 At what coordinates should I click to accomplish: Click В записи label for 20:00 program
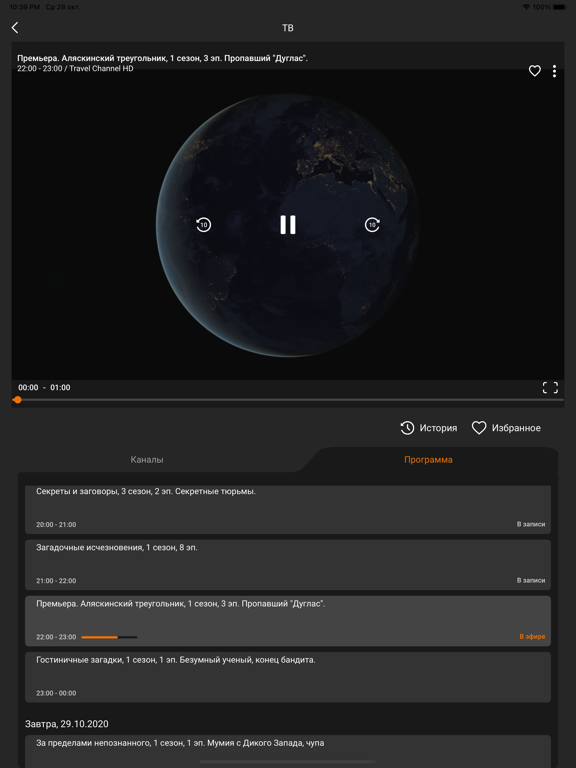[x=530, y=524]
